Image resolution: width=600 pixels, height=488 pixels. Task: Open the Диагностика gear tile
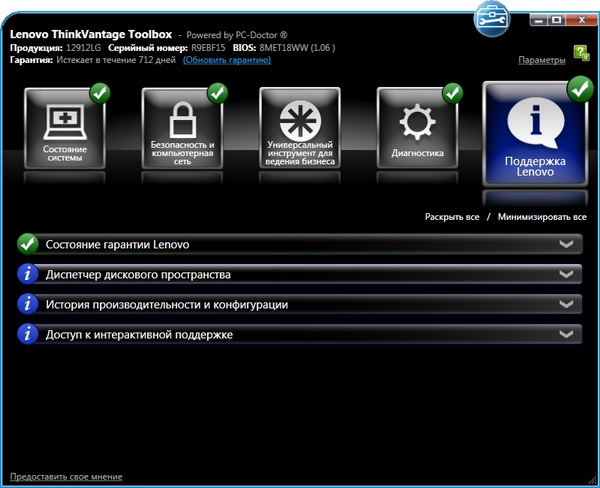[x=418, y=130]
